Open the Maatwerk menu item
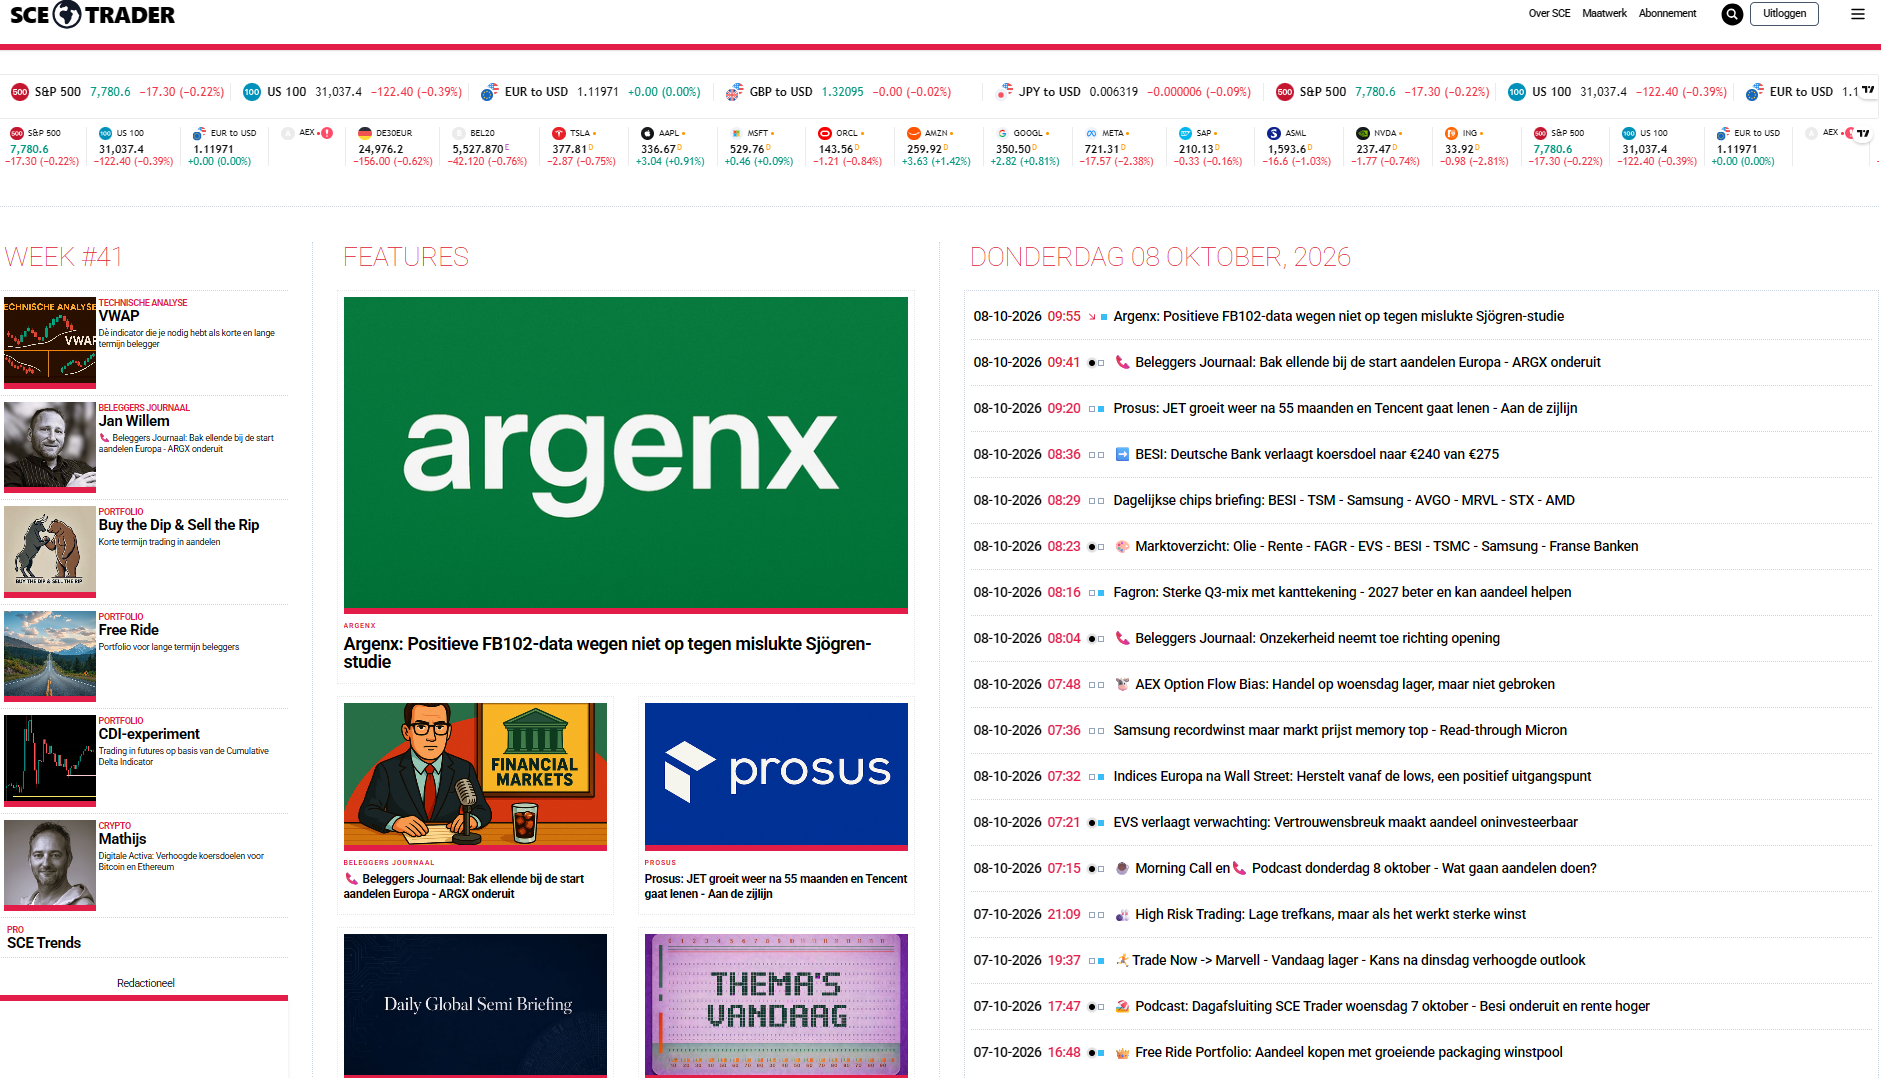 pos(1604,14)
